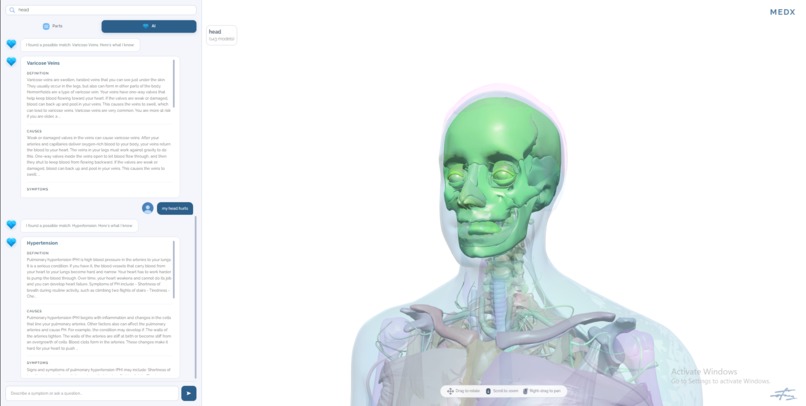Click the heart avatar beside the Hypertension match message

[11, 225]
